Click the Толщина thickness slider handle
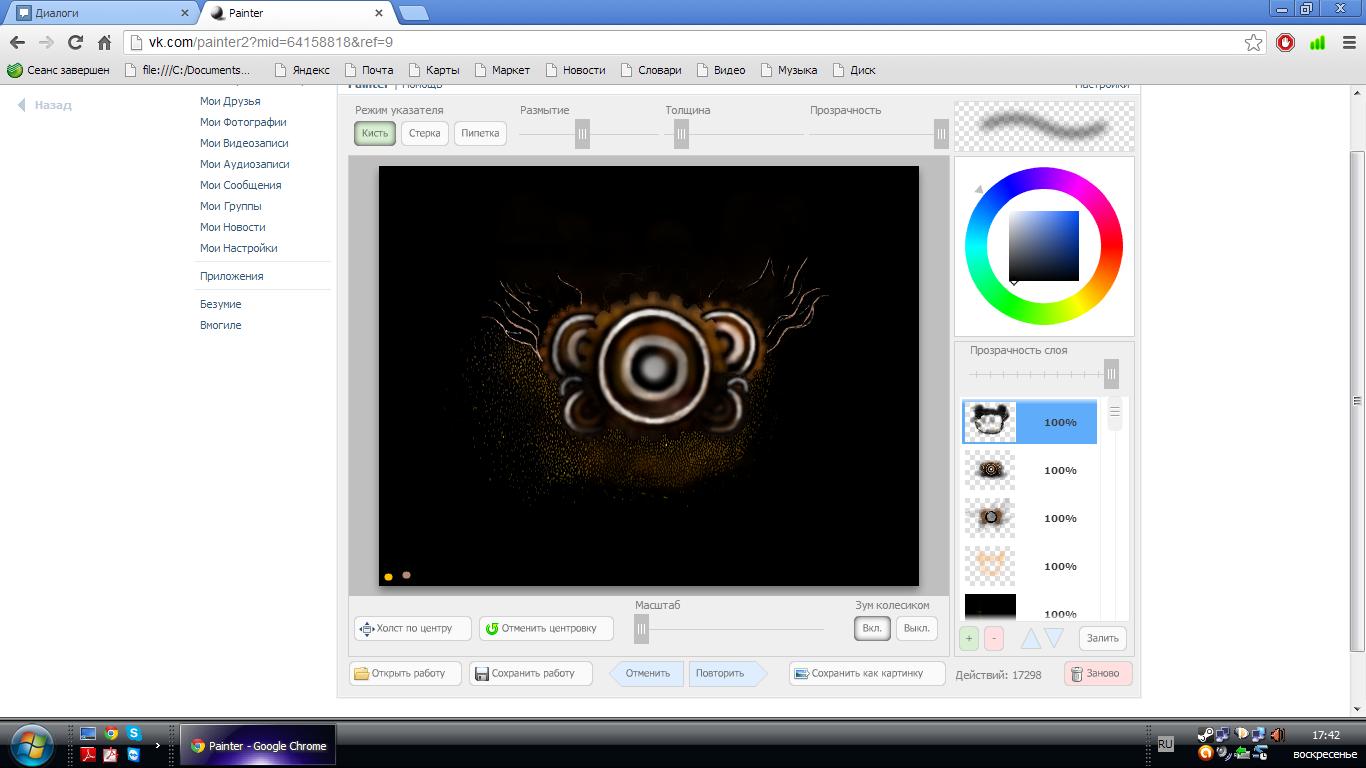The image size is (1366, 768). pos(681,133)
